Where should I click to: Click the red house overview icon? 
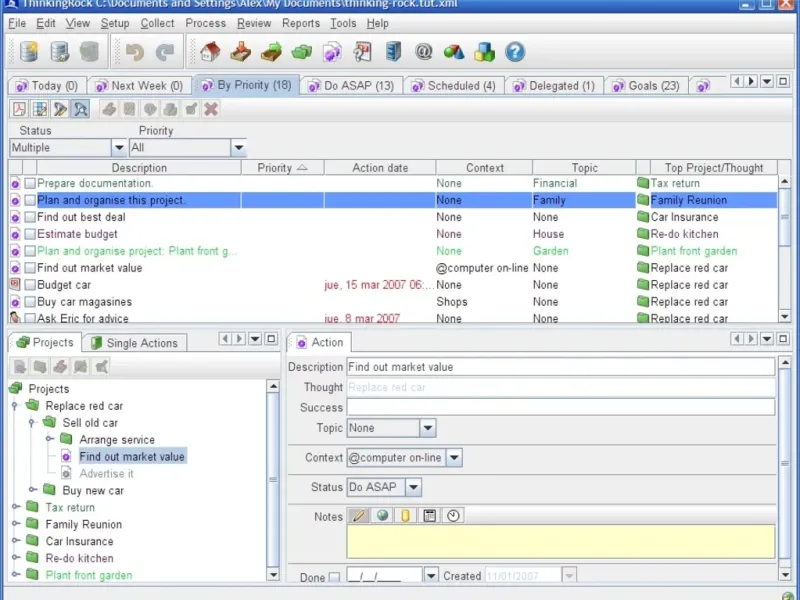click(x=209, y=52)
